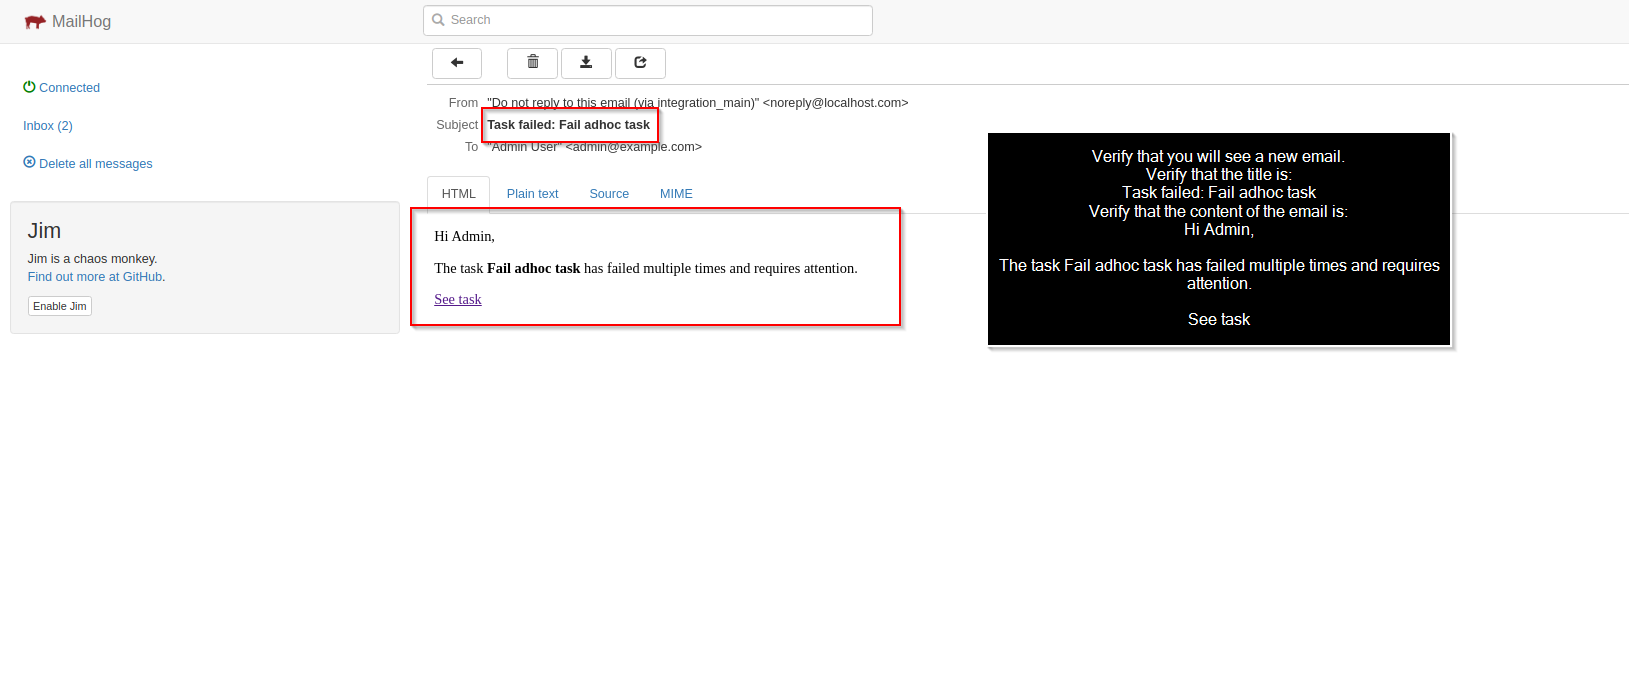Image resolution: width=1629 pixels, height=673 pixels.
Task: Open Find out more at GitHub link
Action: pos(95,277)
